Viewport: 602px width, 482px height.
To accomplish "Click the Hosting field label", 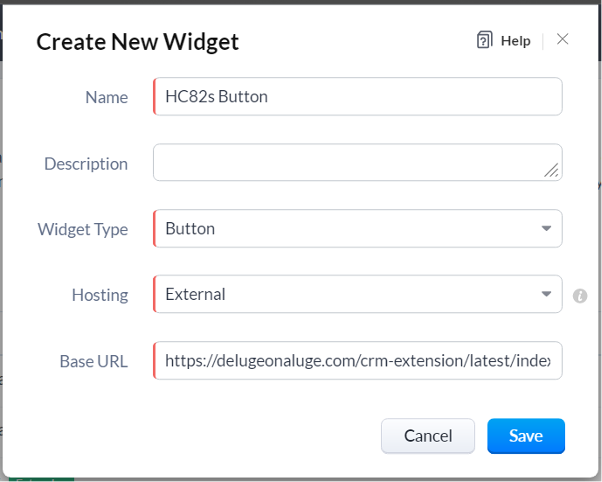I will [100, 295].
